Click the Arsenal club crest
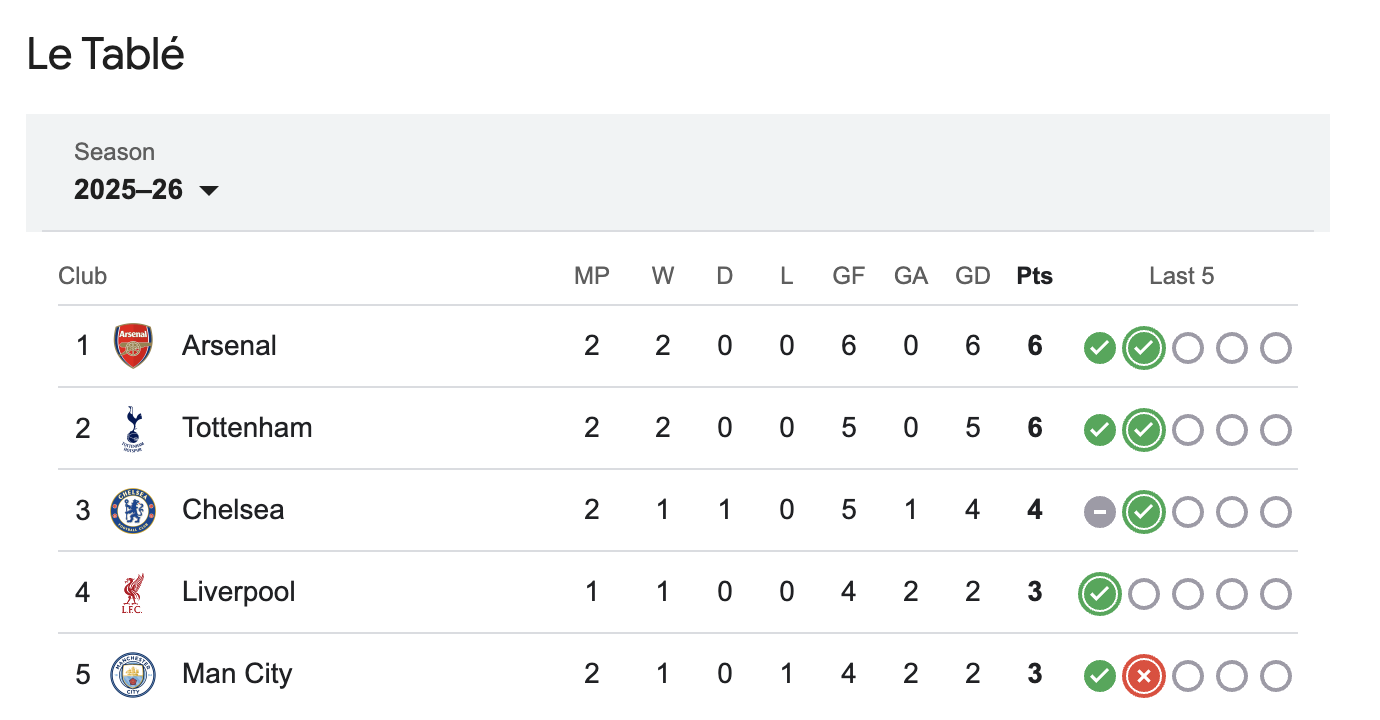The height and width of the screenshot is (720, 1380). 133,346
